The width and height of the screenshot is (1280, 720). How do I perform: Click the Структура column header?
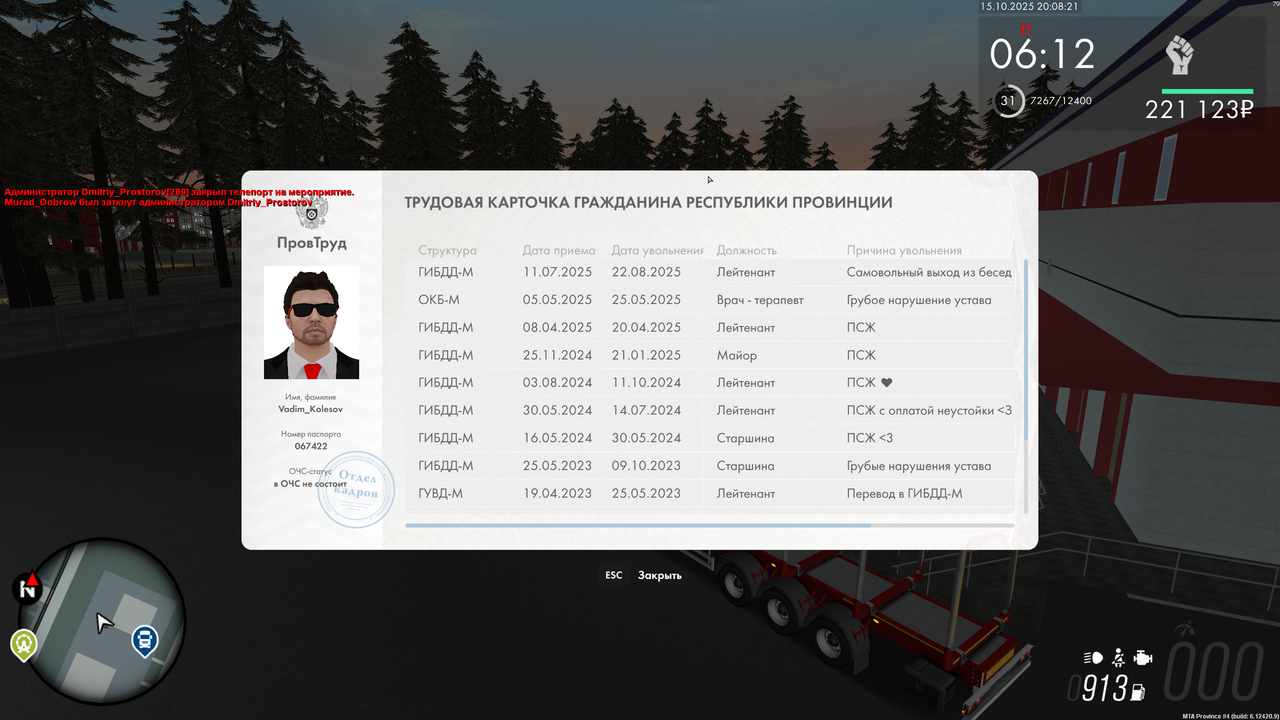tap(448, 251)
